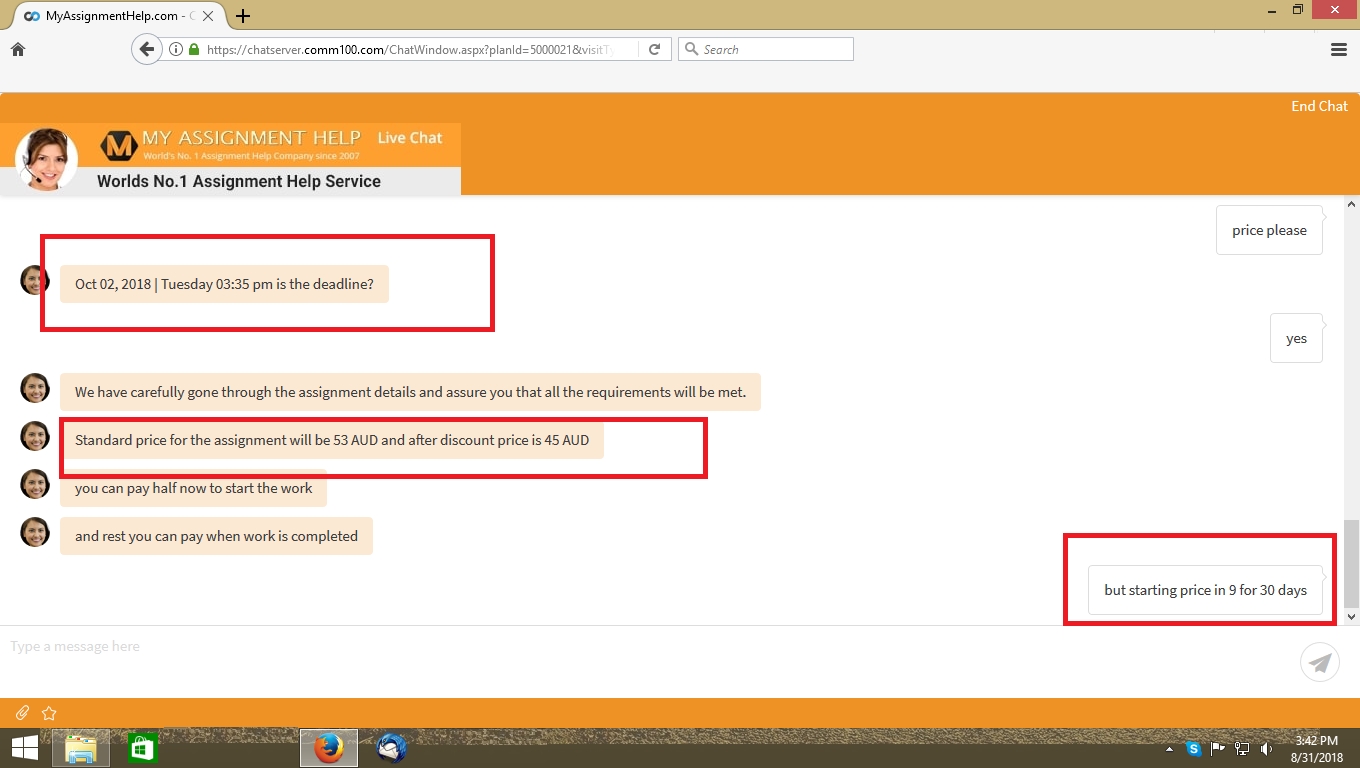1360x768 pixels.
Task: Rate the chat with the star icon
Action: [49, 713]
